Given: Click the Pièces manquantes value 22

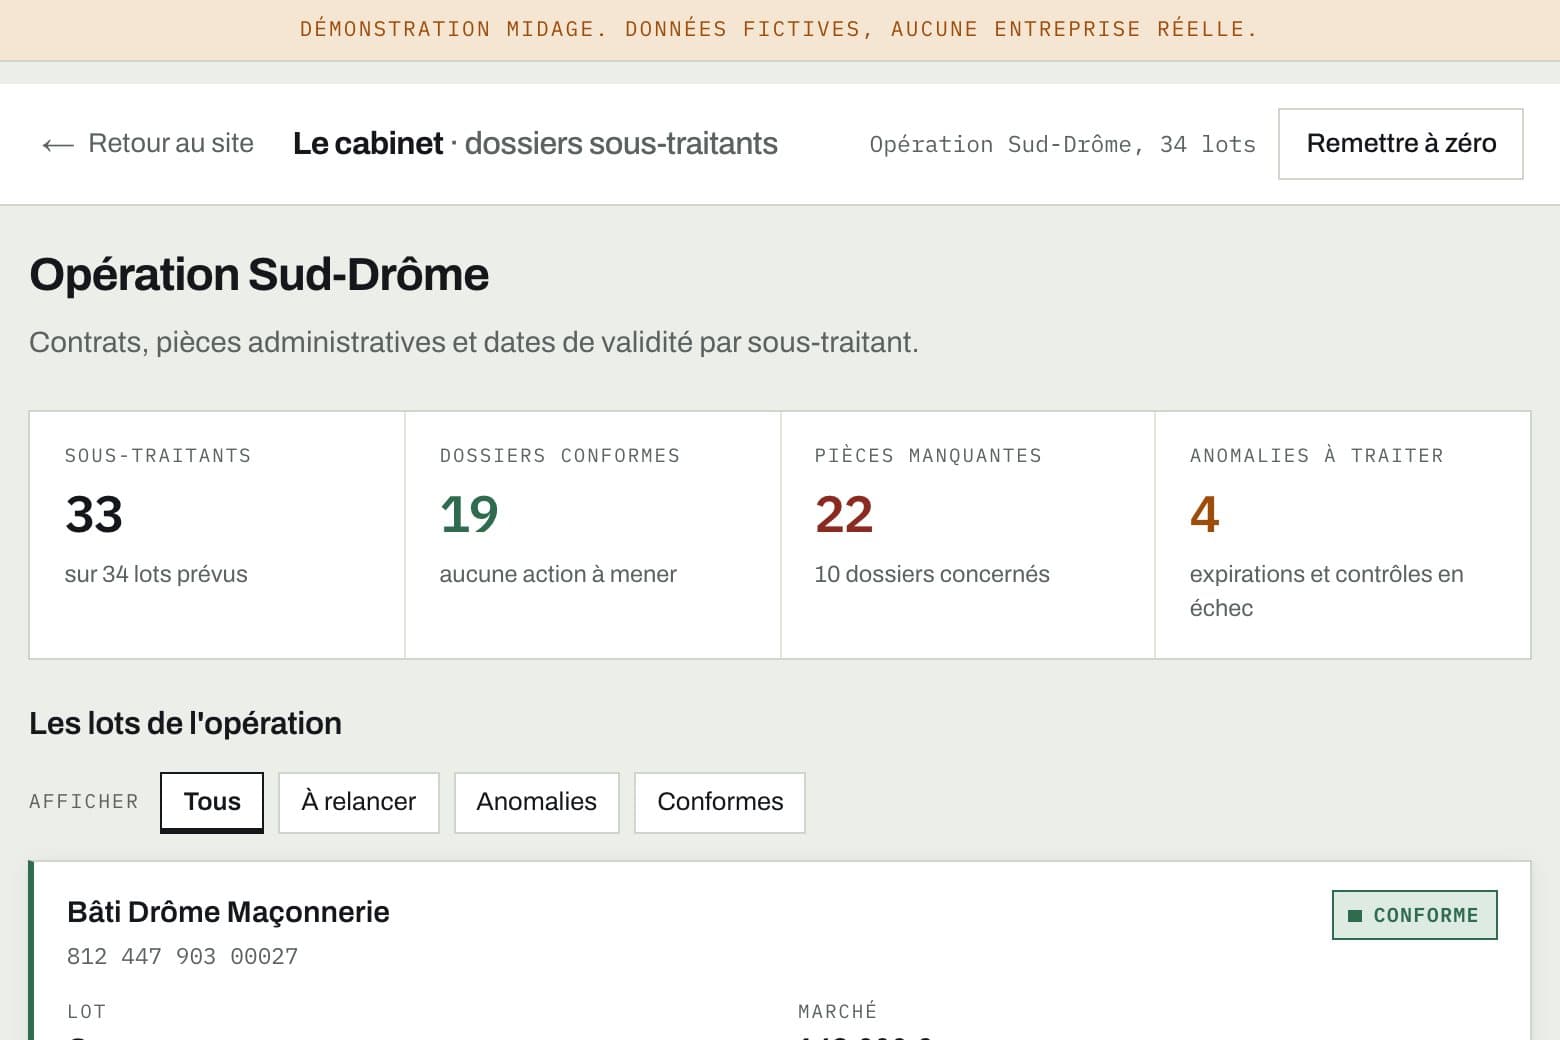Looking at the screenshot, I should [844, 515].
